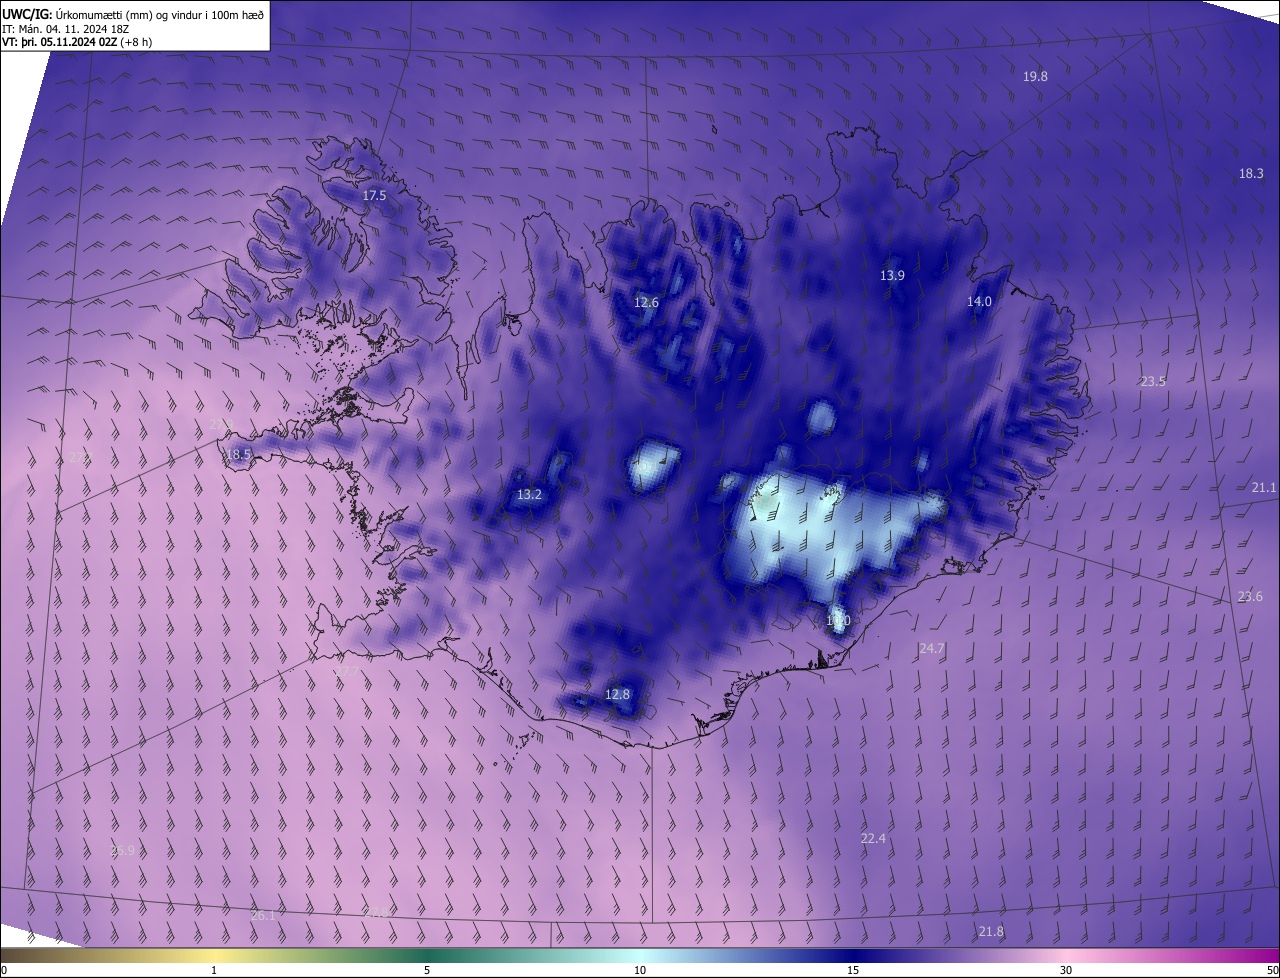Click the 26.9 value label on the map
This screenshot has width=1280, height=978.
pyautogui.click(x=122, y=851)
